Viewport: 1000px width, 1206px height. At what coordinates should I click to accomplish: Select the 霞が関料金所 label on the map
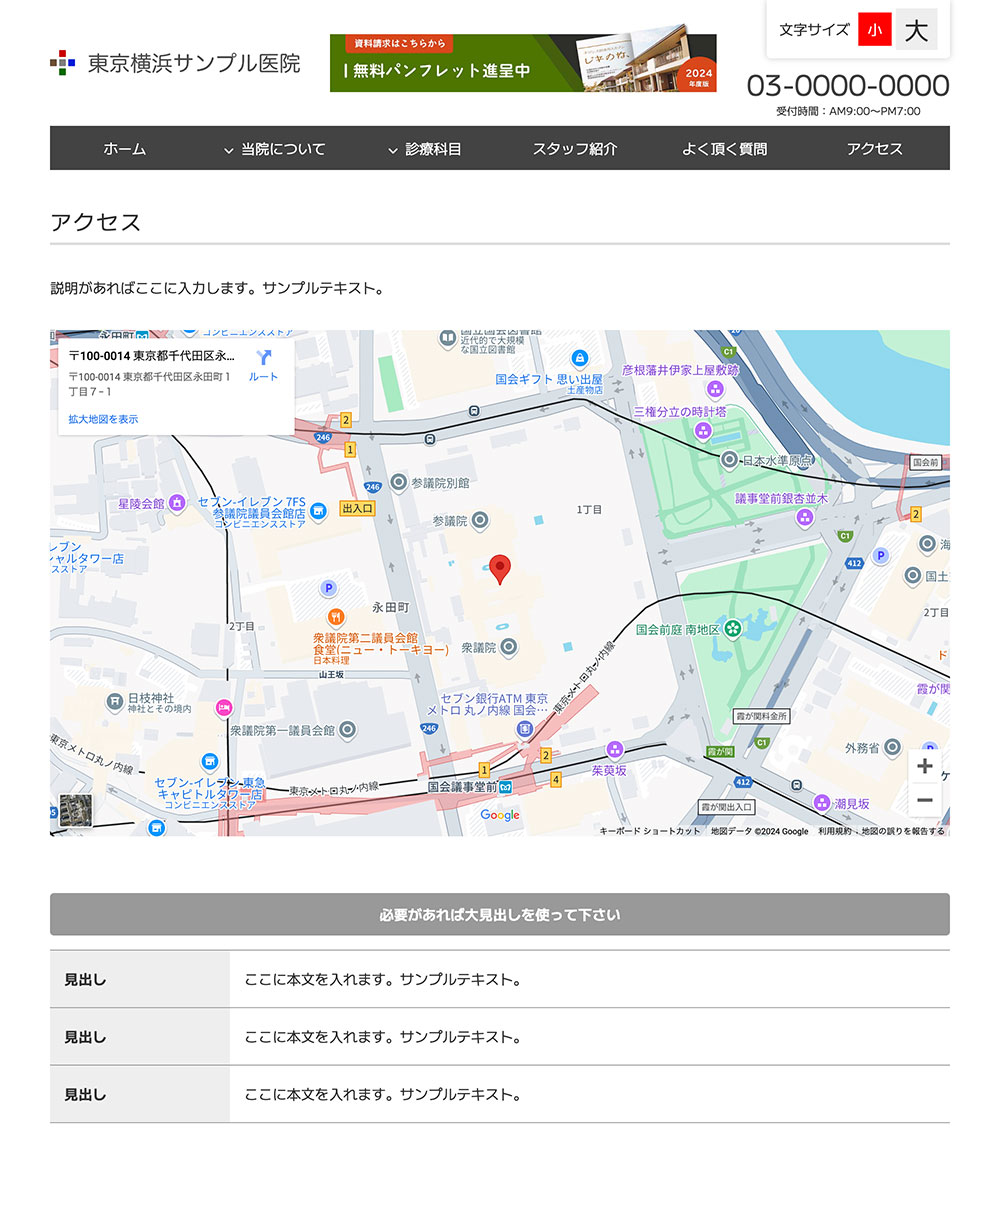click(762, 716)
